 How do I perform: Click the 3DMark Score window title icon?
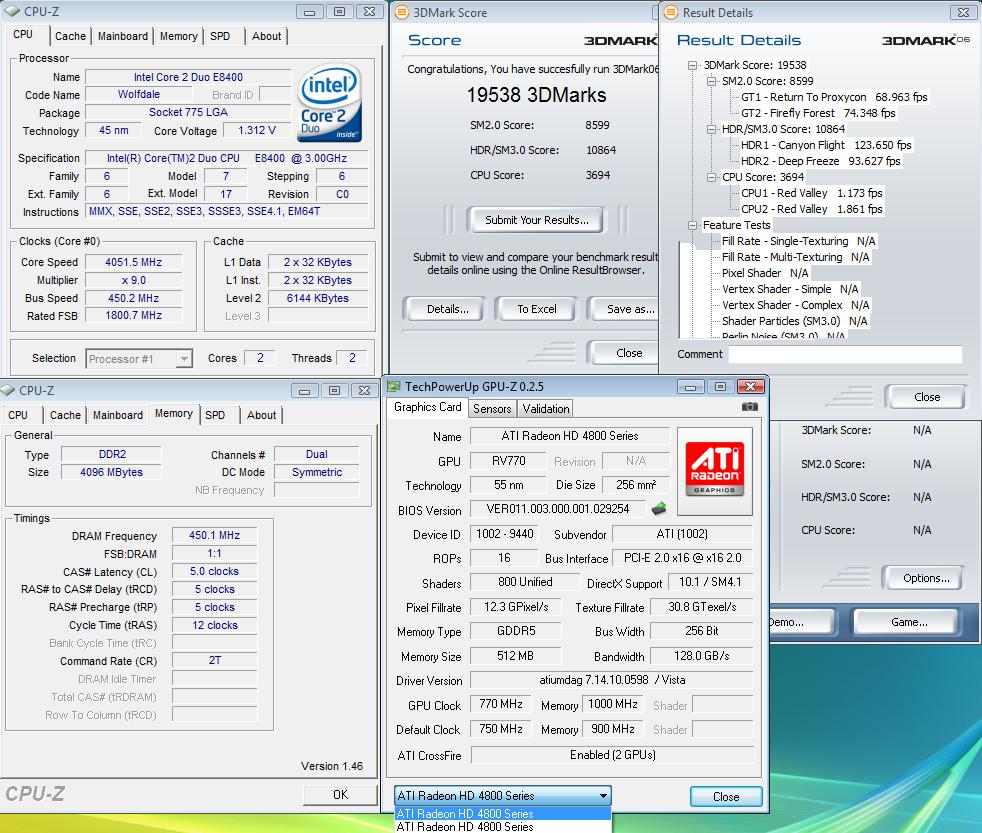402,13
